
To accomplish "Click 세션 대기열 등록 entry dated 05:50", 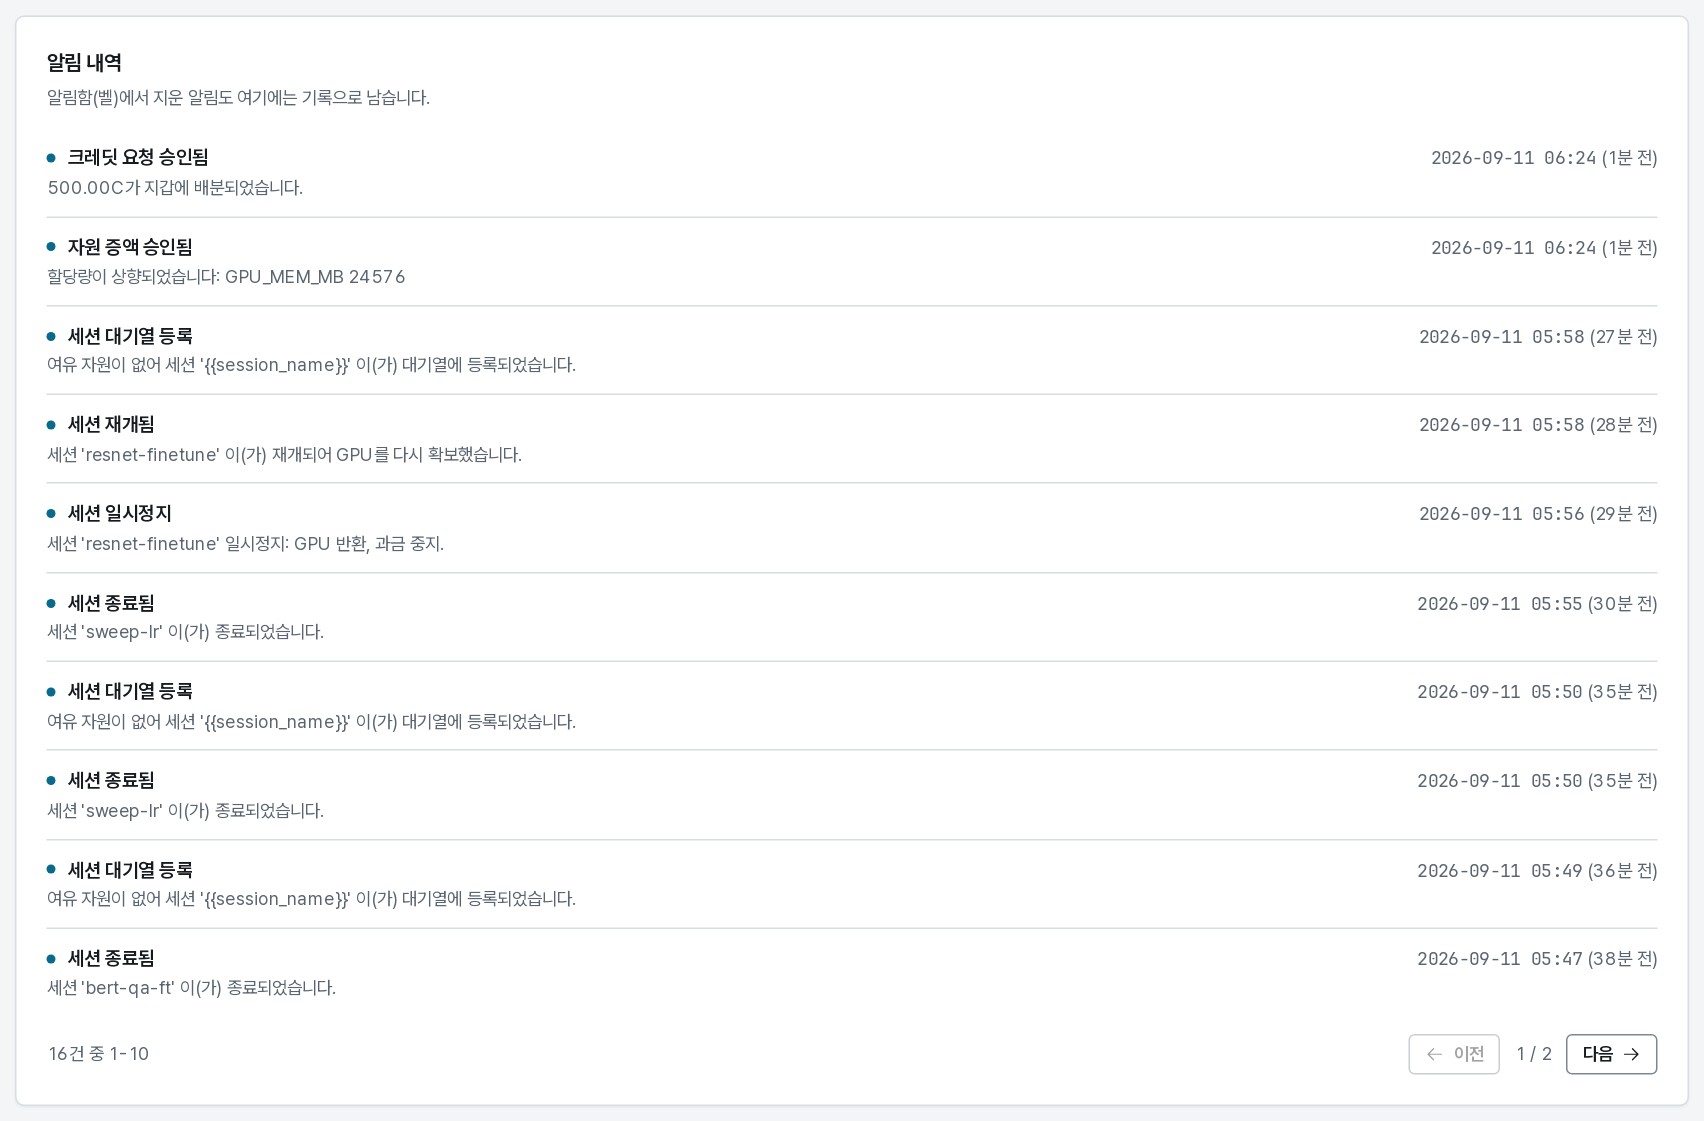I will (x=851, y=706).
